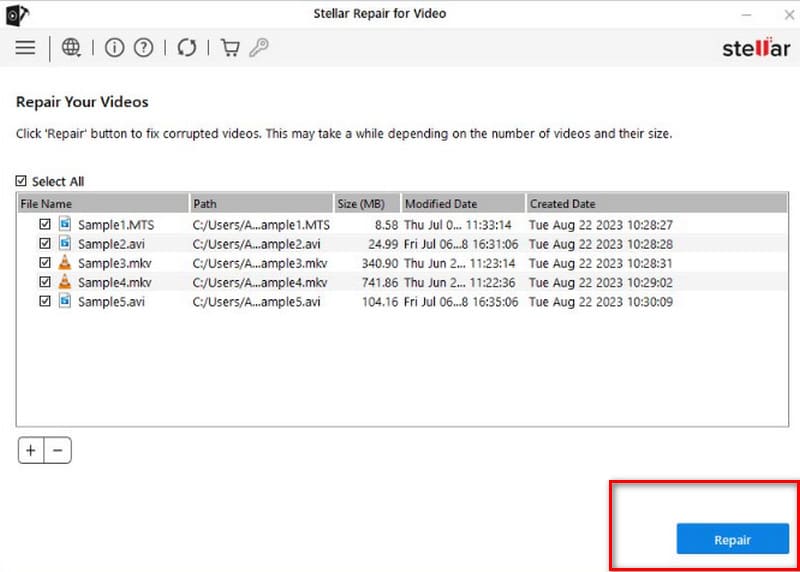Screen dimensions: 800x572
Task: Toggle the Select All checkbox
Action: [x=22, y=181]
